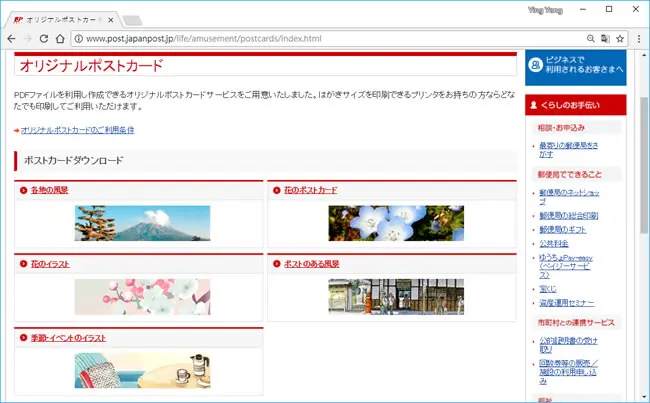Open ポストのある風景 link
The height and width of the screenshot is (403, 650).
311,264
